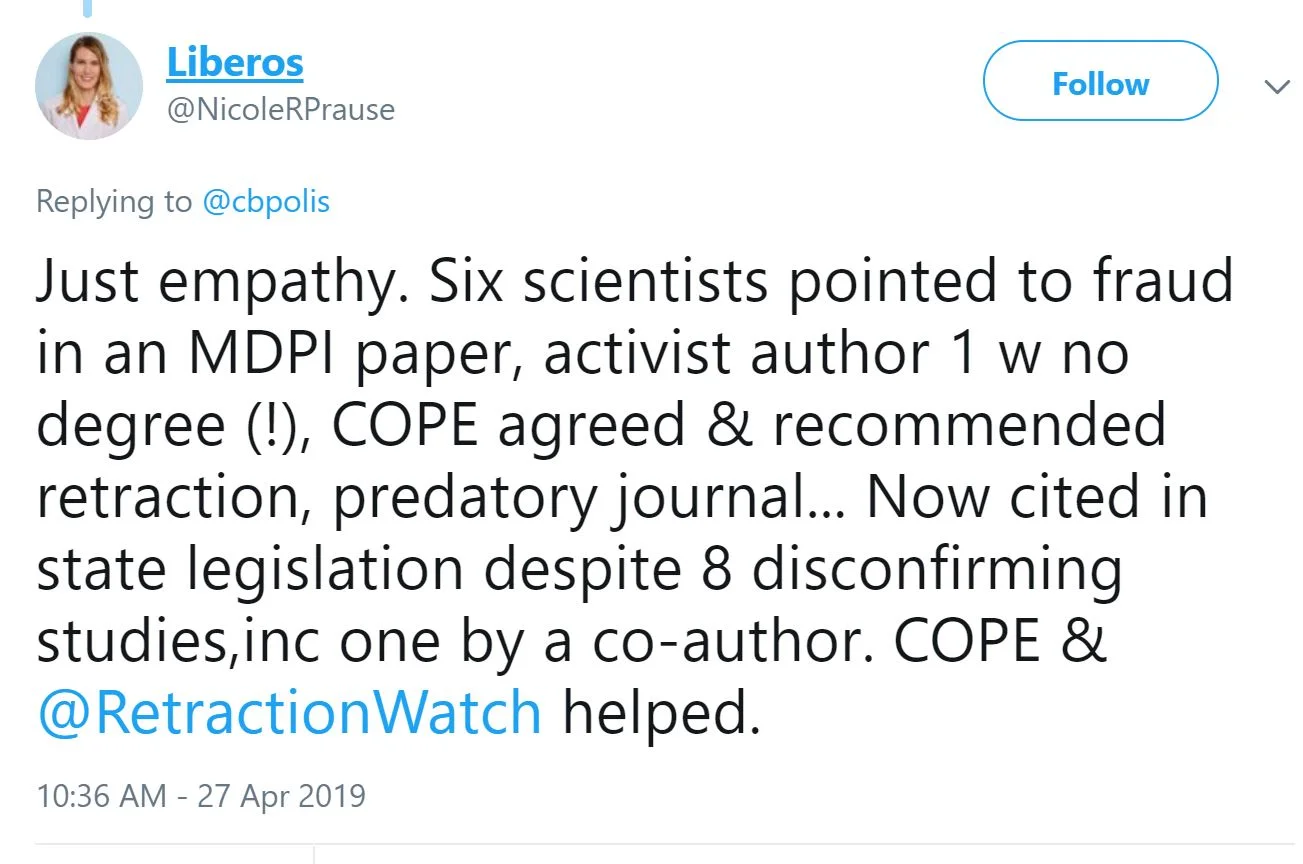
Task: Click the profile avatar photo
Action: pos(89,85)
